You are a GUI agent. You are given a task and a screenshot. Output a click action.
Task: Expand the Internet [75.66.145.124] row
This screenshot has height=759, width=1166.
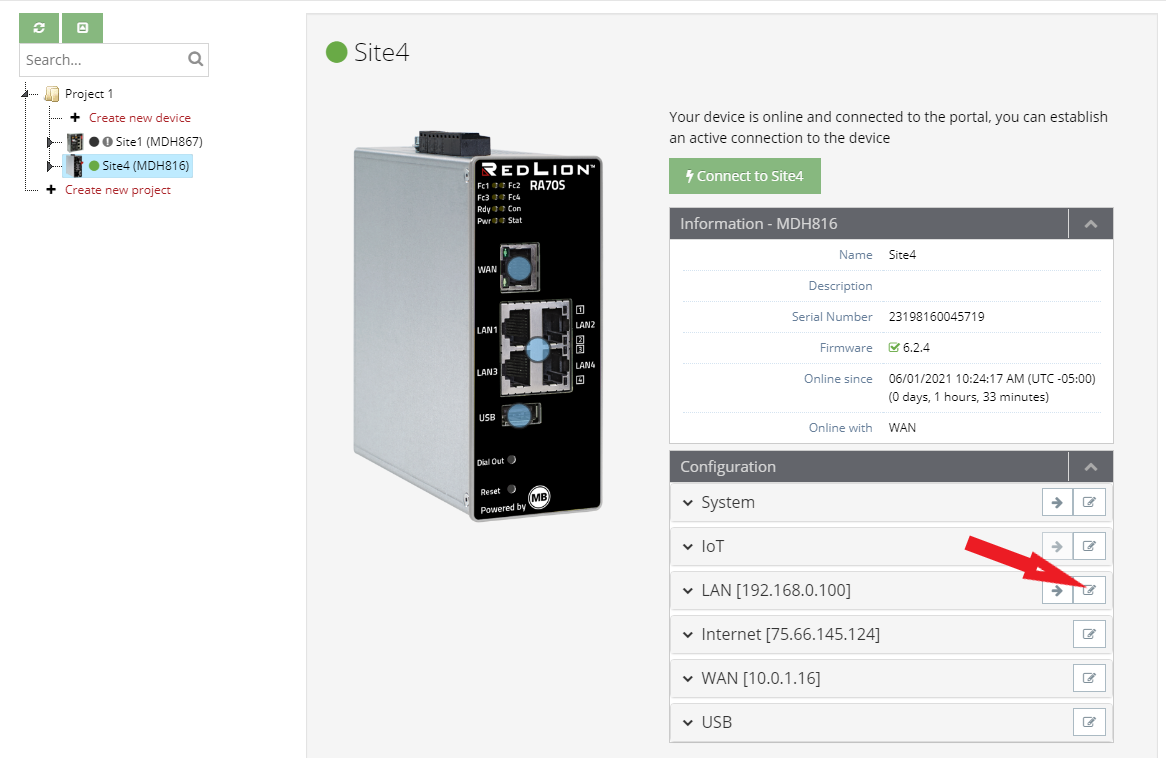click(x=688, y=635)
